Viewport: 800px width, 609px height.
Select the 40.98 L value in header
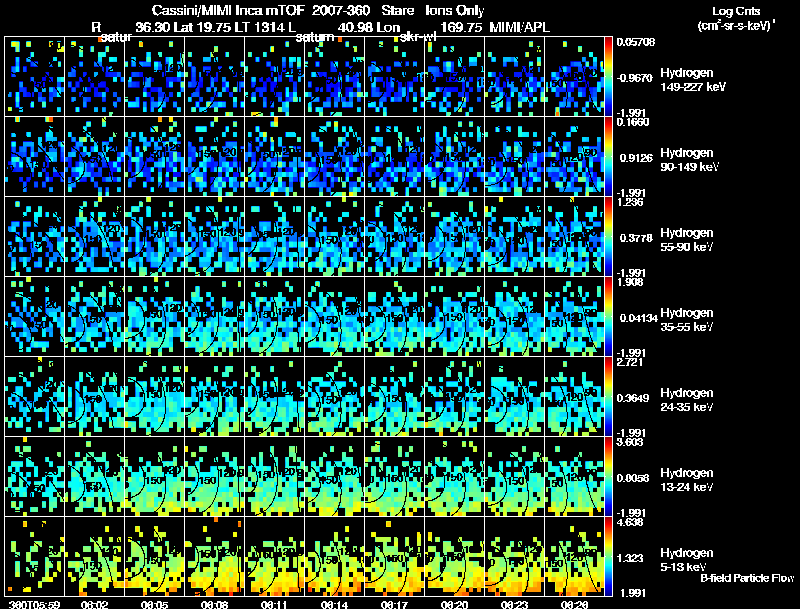click(x=355, y=27)
